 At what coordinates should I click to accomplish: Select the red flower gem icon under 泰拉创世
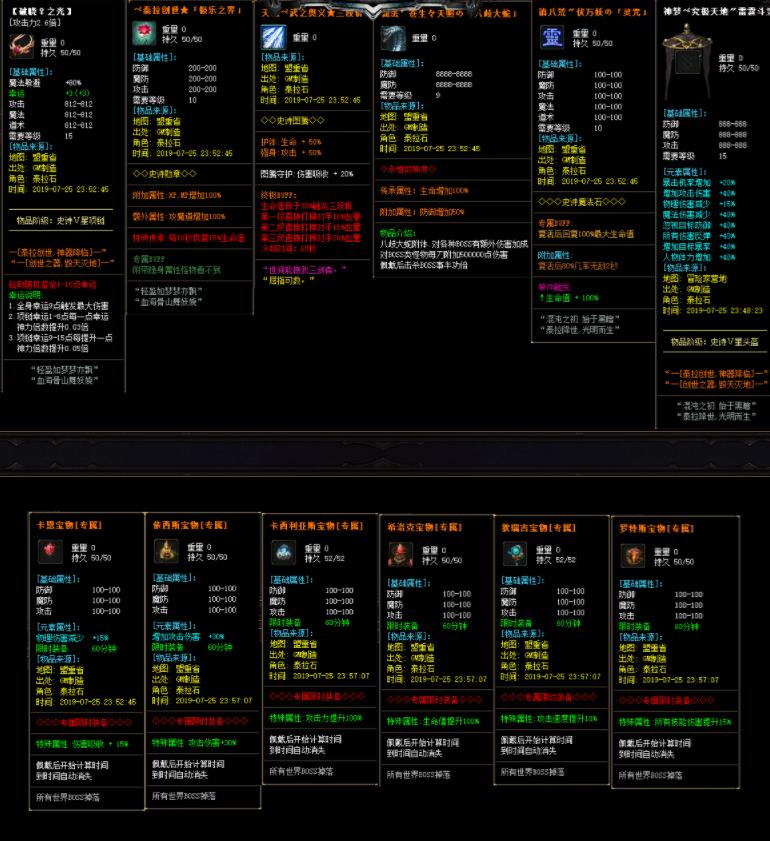145,33
